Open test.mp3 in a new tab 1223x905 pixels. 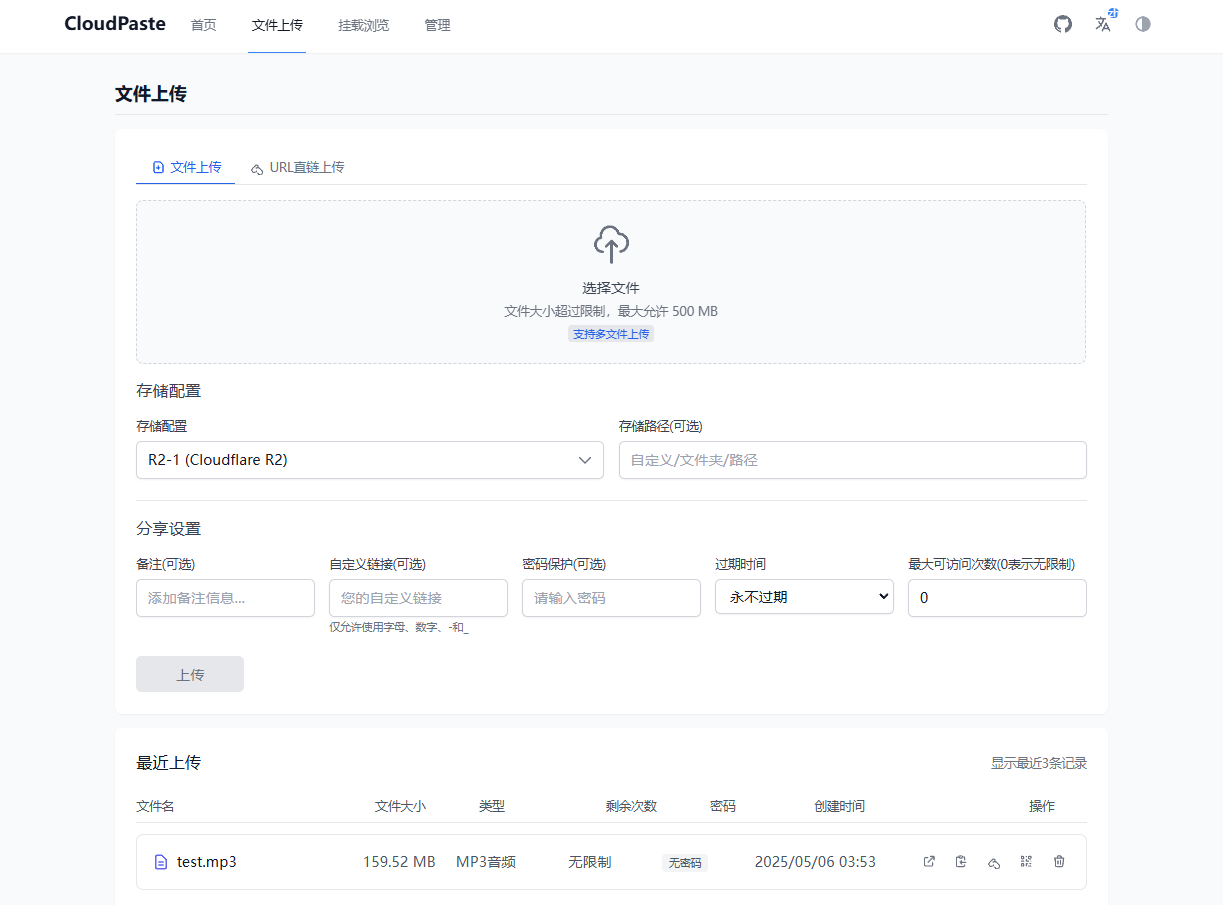point(929,861)
